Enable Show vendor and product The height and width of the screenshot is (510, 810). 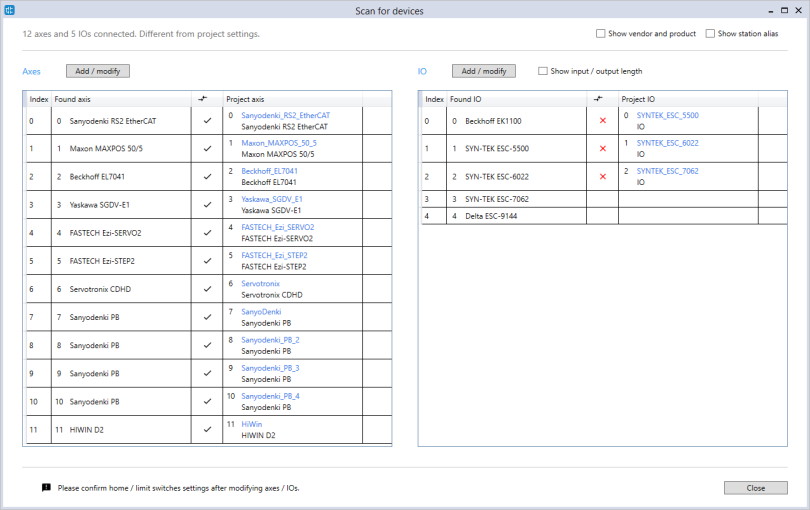[x=600, y=34]
